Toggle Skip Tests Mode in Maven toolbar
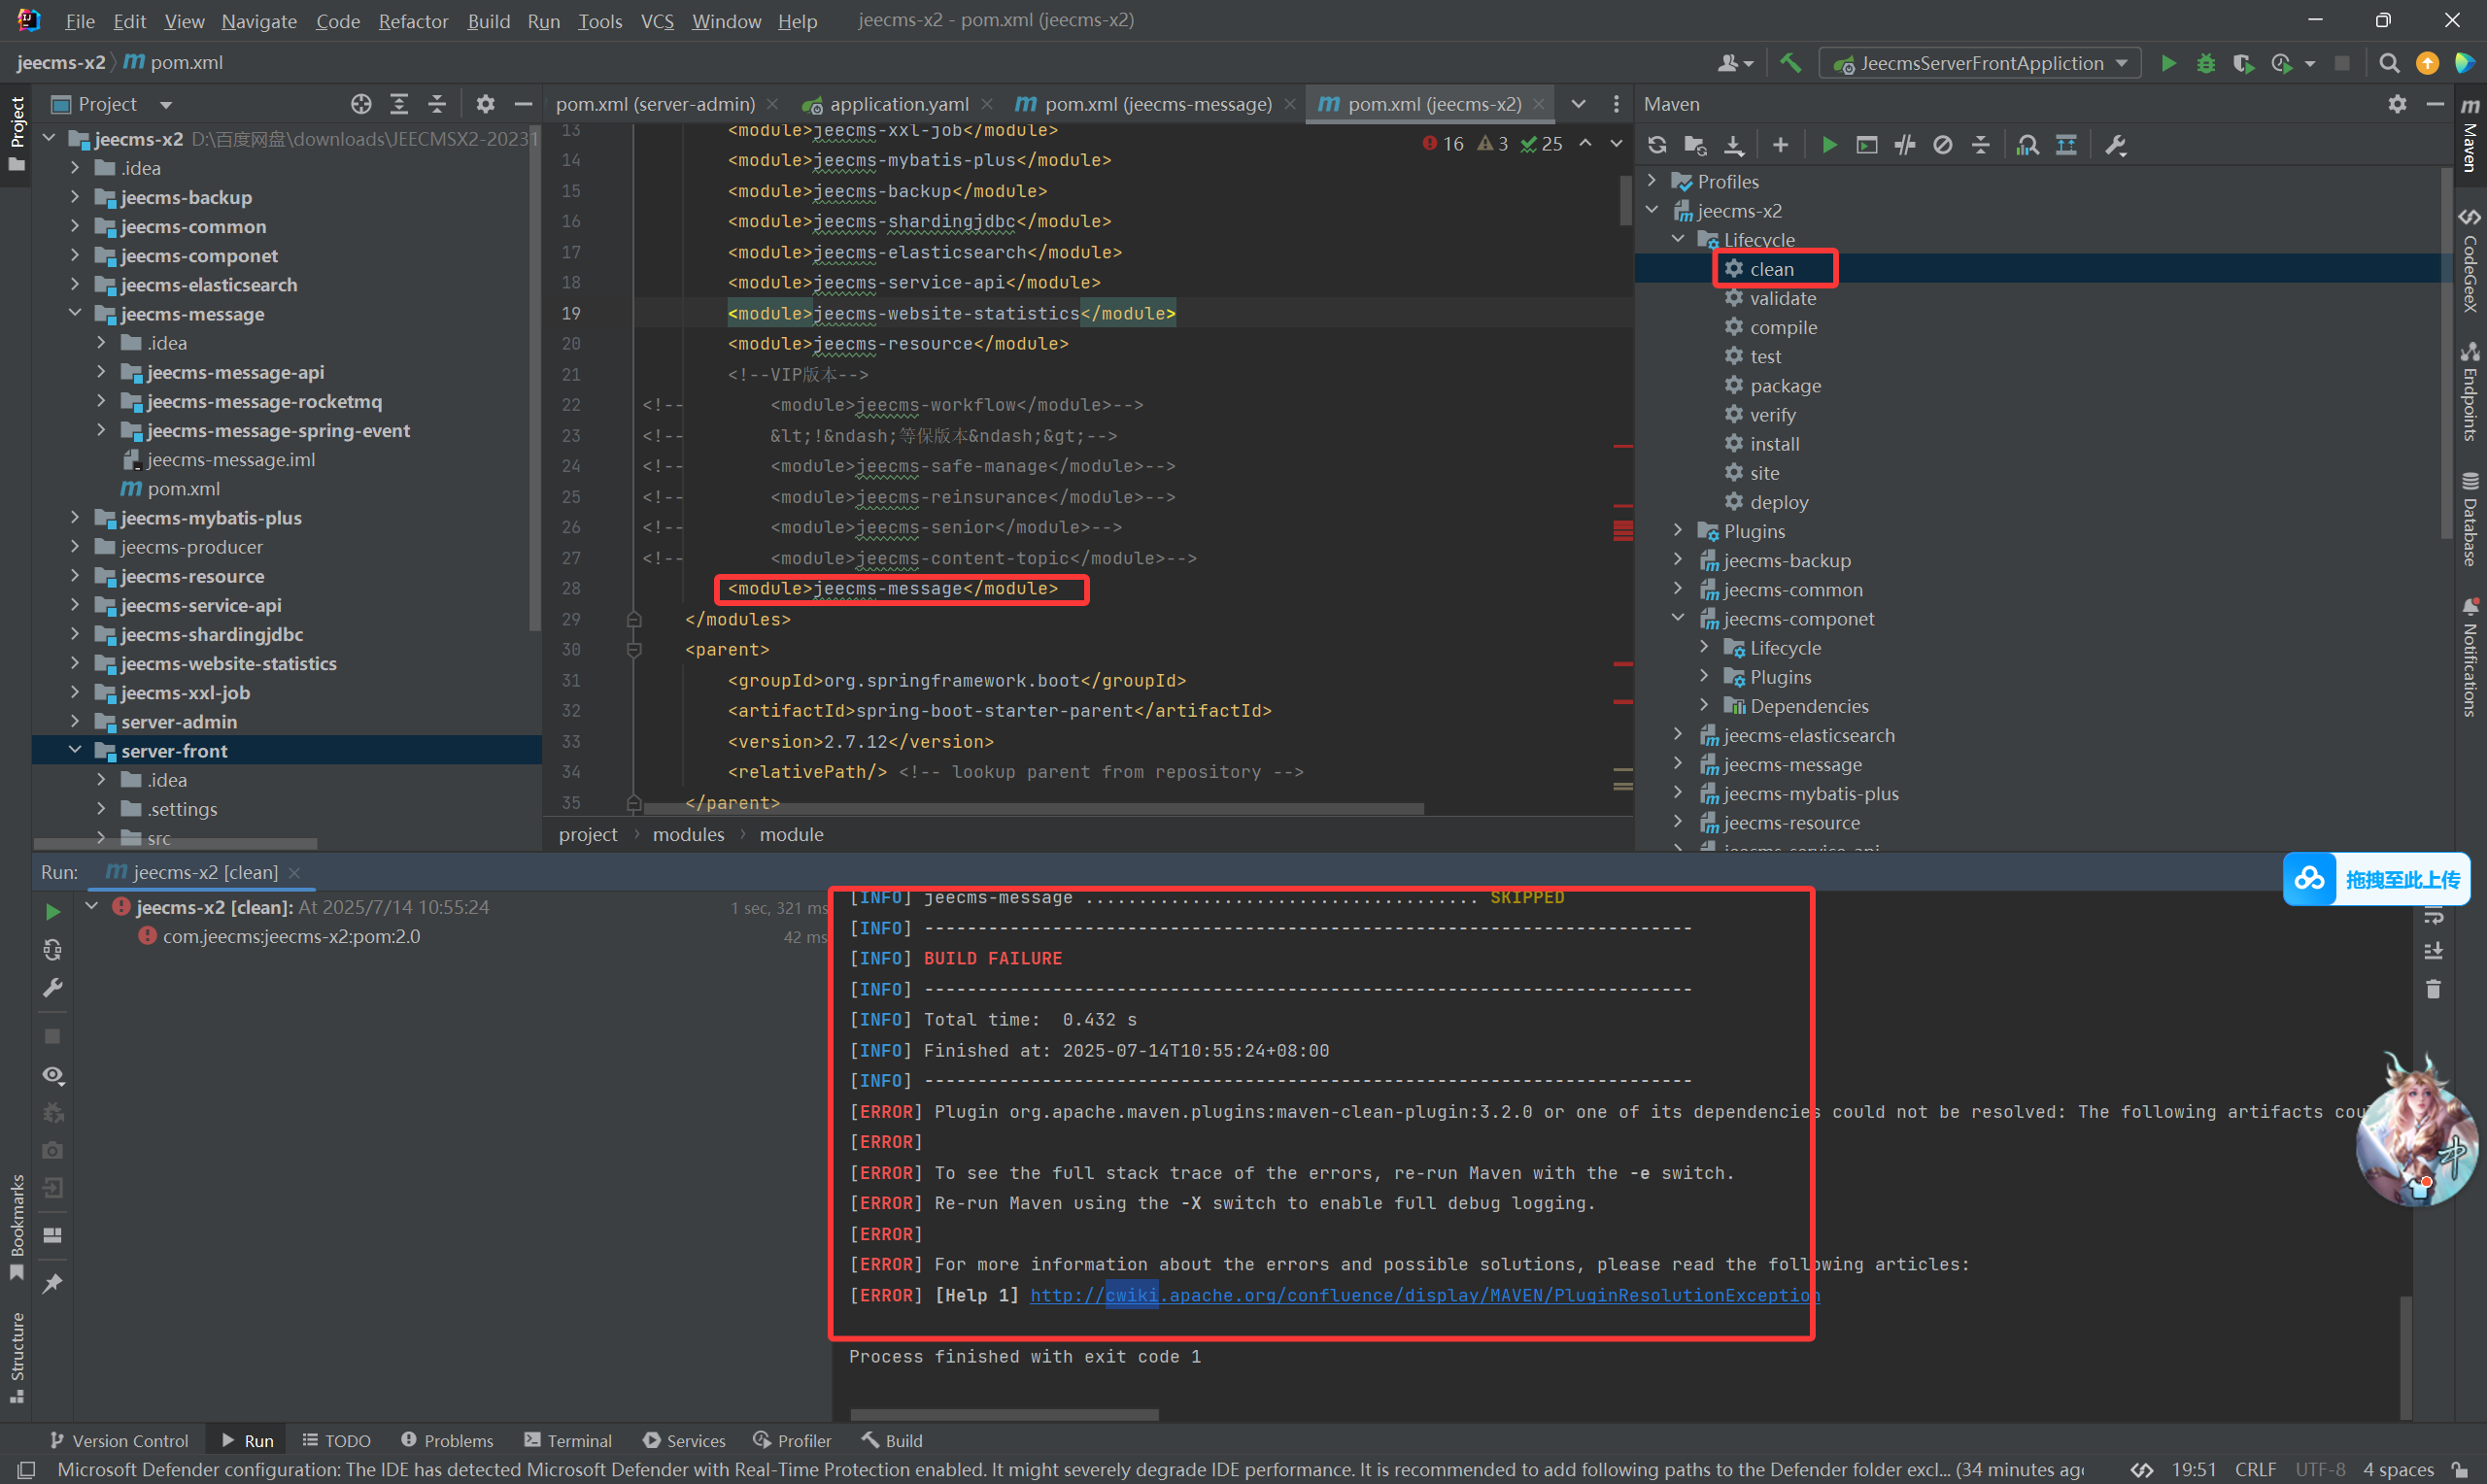The width and height of the screenshot is (2487, 1484). 1943,145
